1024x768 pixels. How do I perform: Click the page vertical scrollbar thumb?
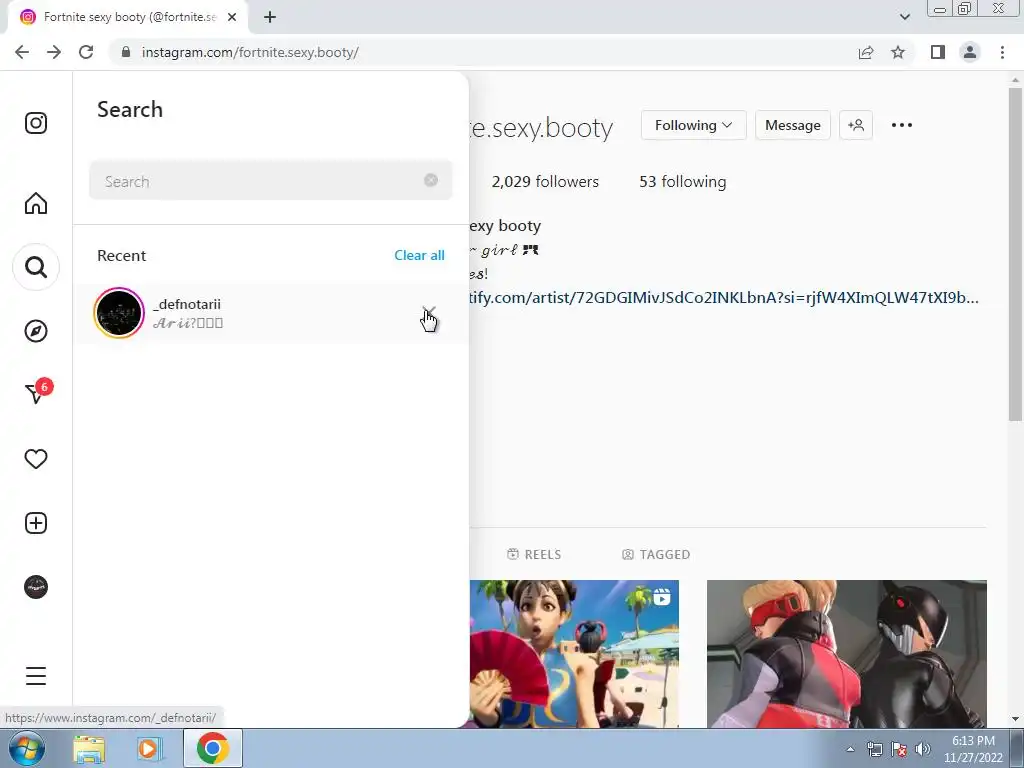(1015, 255)
